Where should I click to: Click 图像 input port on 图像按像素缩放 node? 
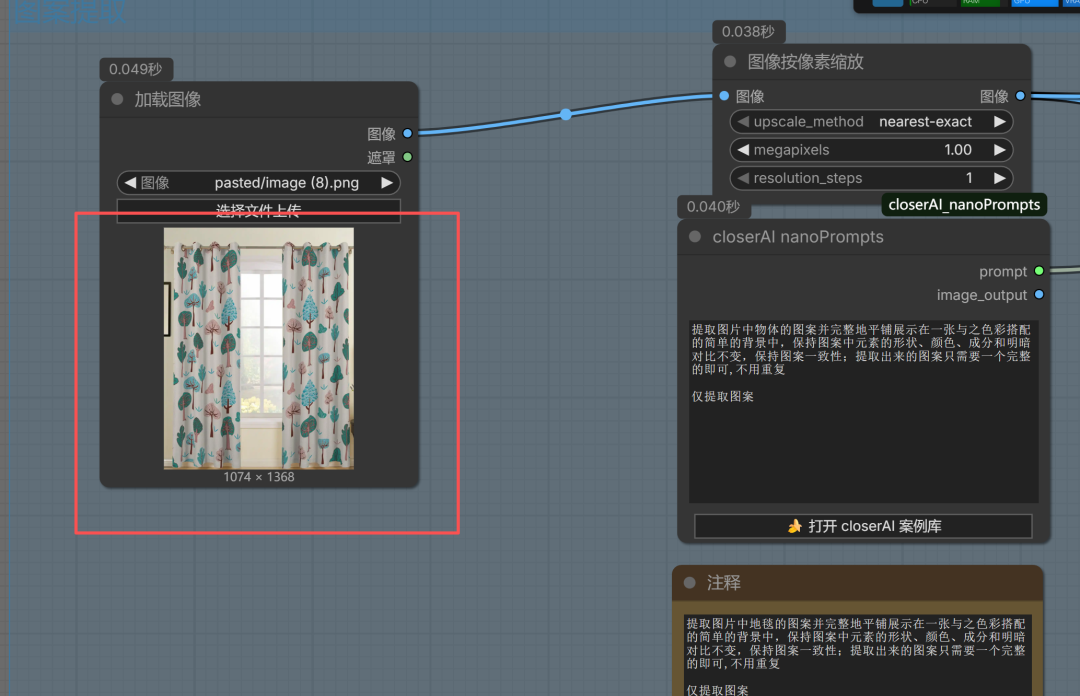pos(724,96)
